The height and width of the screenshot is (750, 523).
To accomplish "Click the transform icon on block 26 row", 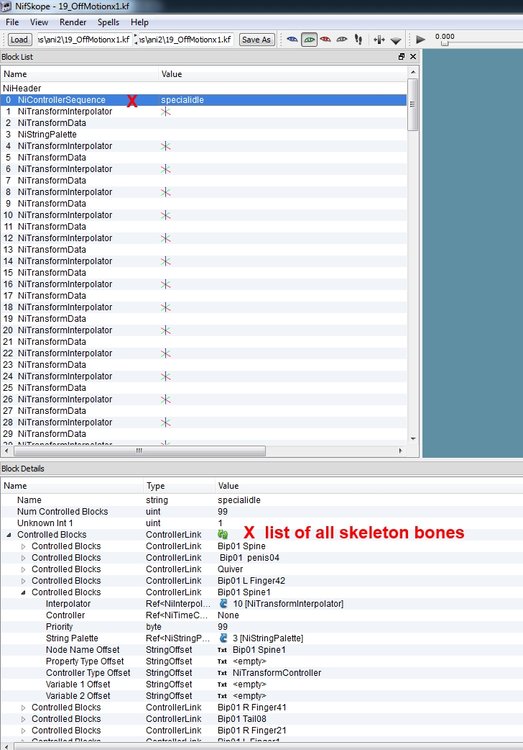I will [x=166, y=399].
